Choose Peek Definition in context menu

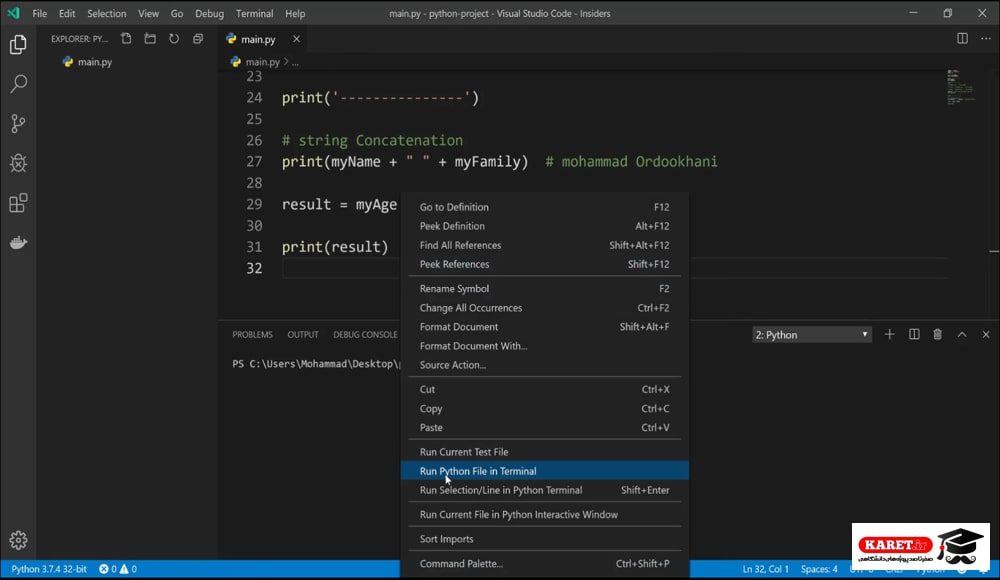pyautogui.click(x=545, y=226)
